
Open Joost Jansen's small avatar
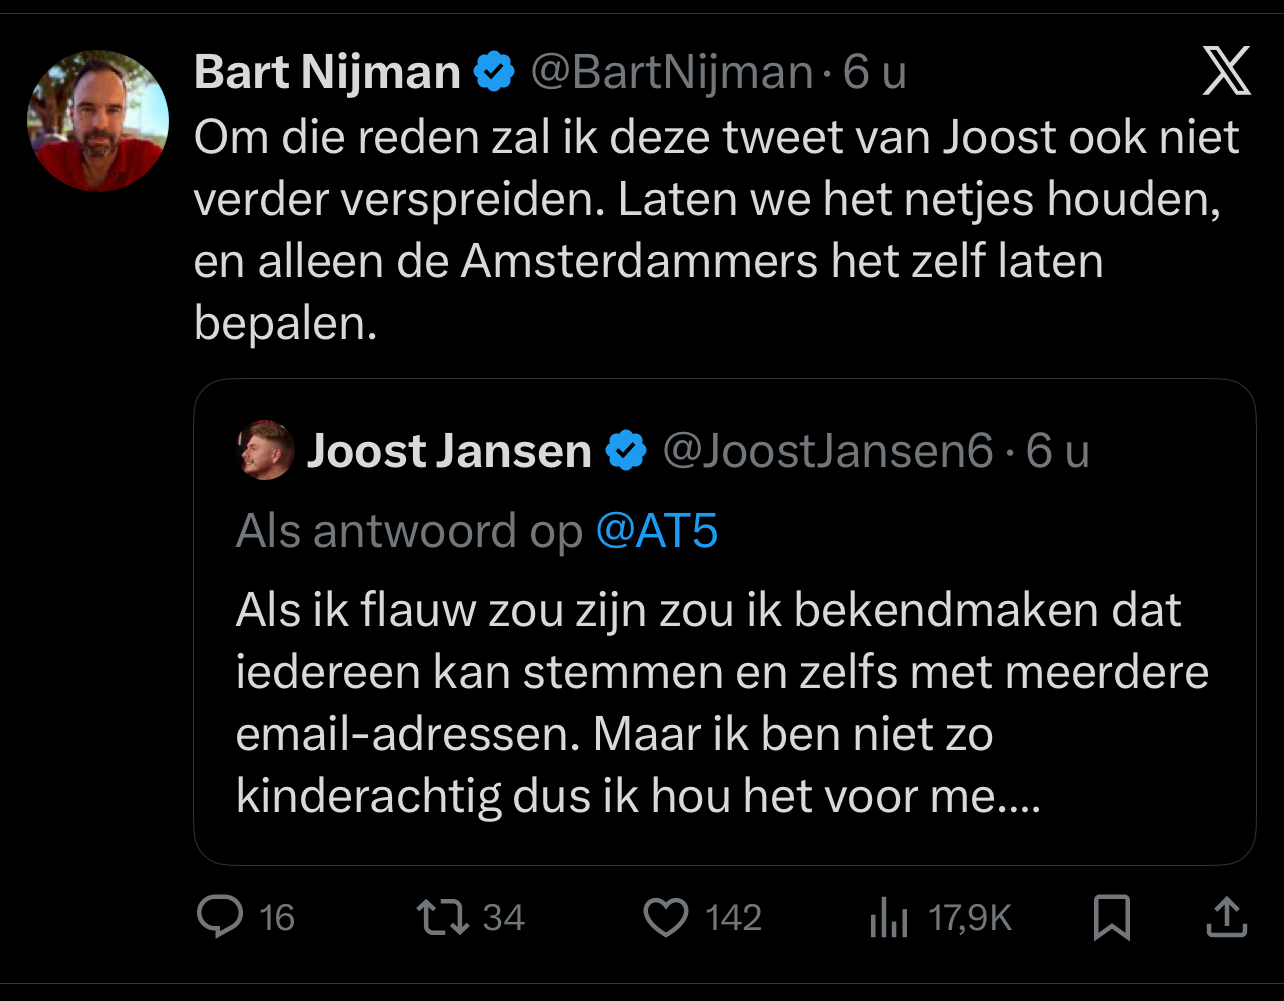click(x=265, y=450)
